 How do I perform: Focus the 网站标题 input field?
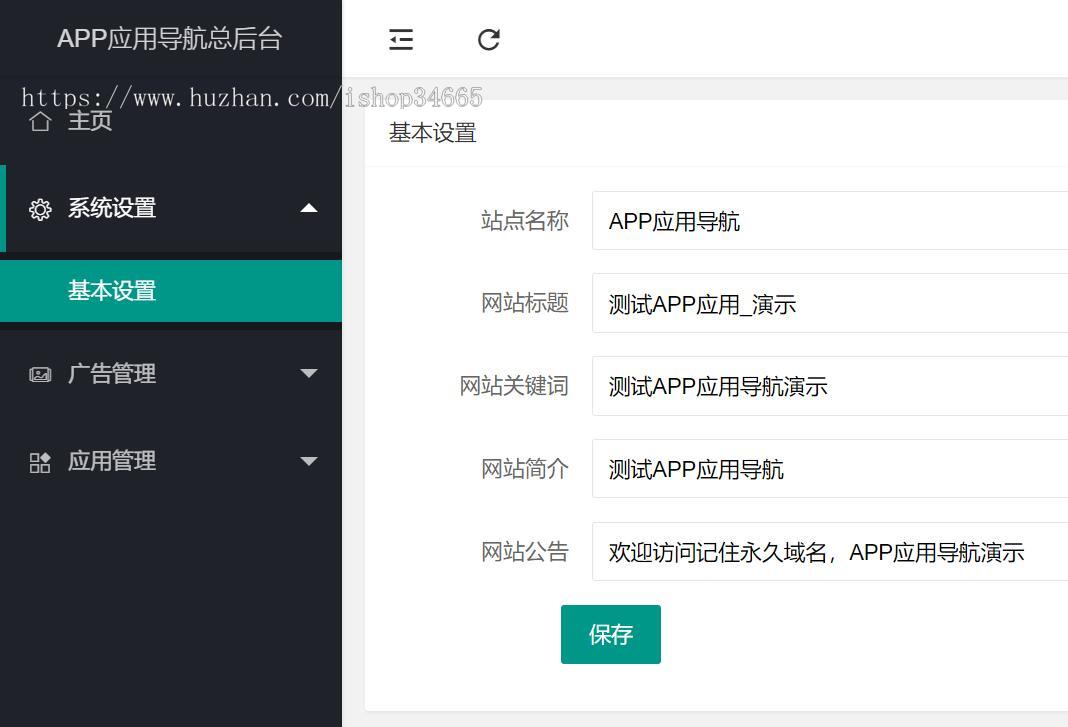click(x=830, y=303)
